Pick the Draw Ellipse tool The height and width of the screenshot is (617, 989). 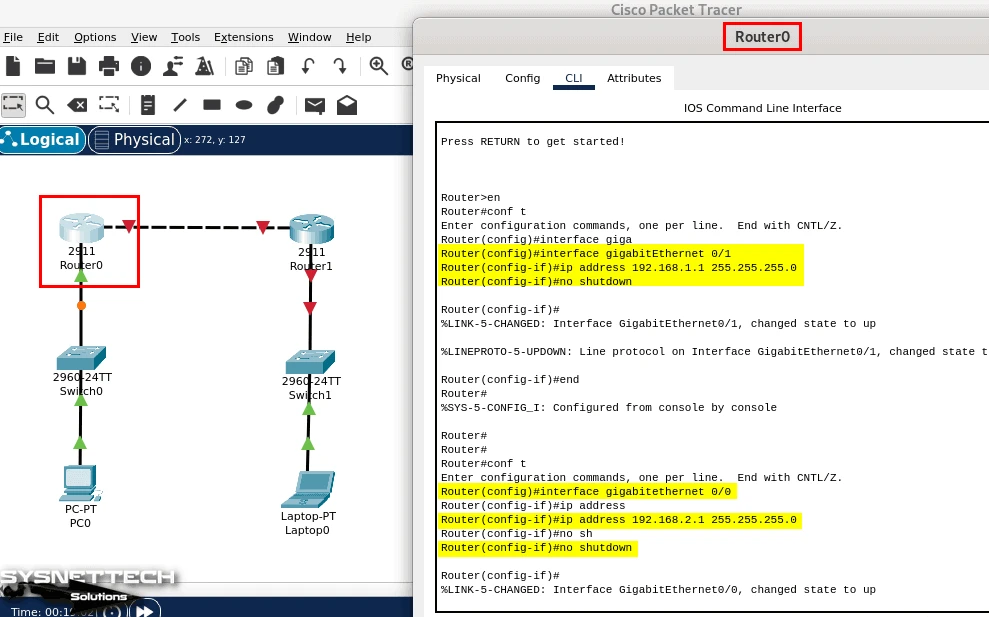pyautogui.click(x=244, y=105)
